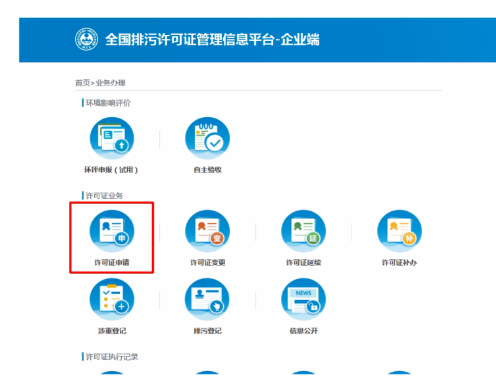The width and height of the screenshot is (496, 385).
Task: Click the 排污登记 text label
Action: pyautogui.click(x=207, y=331)
